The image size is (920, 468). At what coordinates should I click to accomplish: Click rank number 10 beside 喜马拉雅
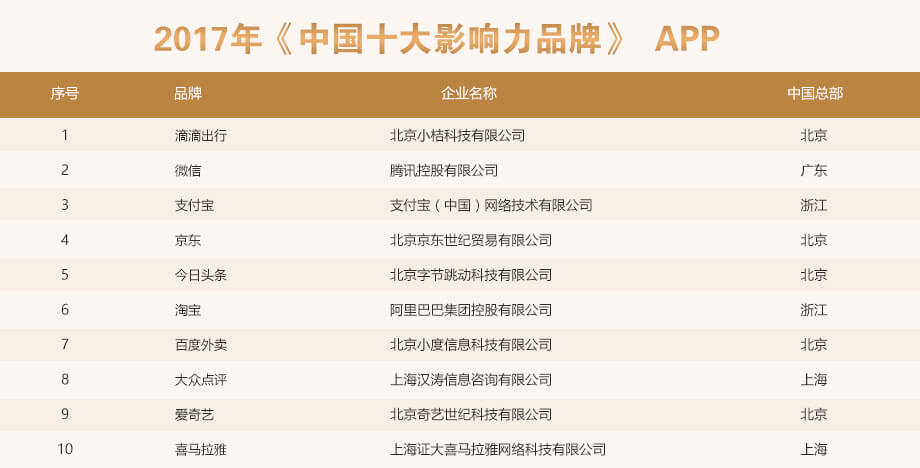pyautogui.click(x=65, y=449)
